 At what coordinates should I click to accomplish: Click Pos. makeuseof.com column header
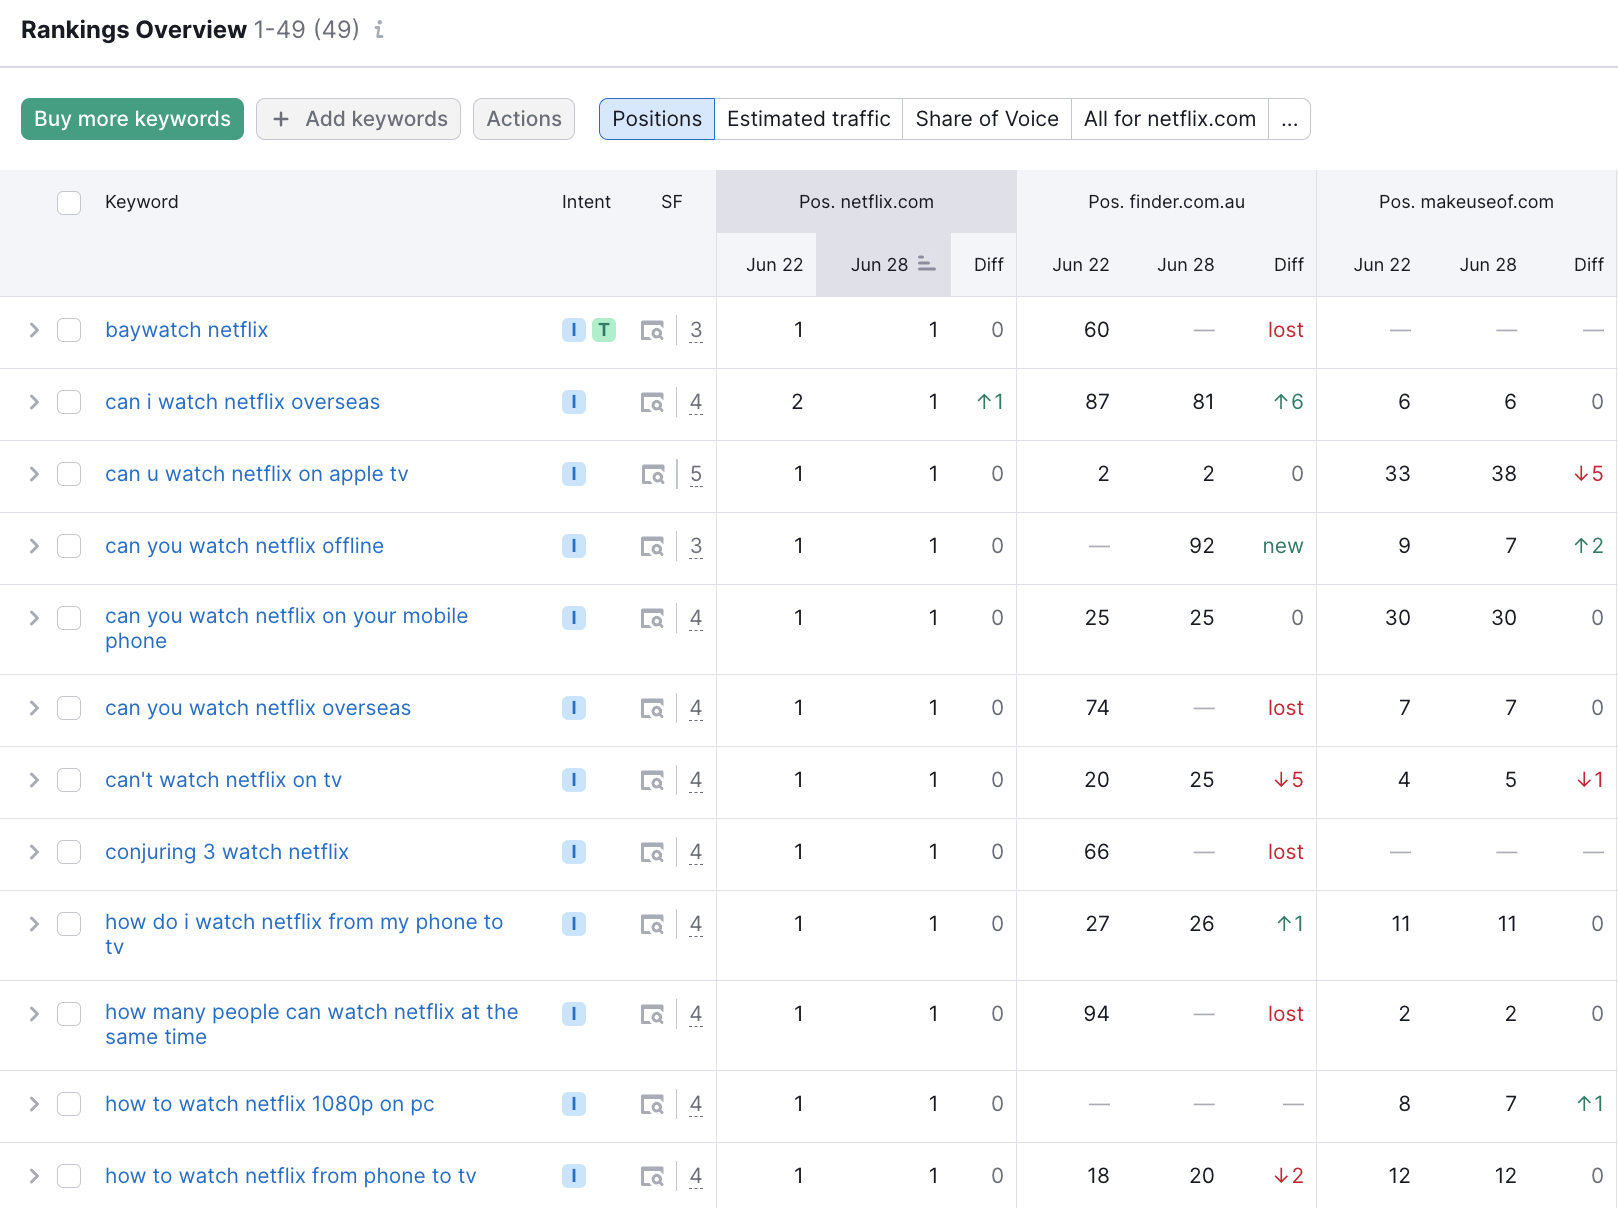pyautogui.click(x=1466, y=202)
